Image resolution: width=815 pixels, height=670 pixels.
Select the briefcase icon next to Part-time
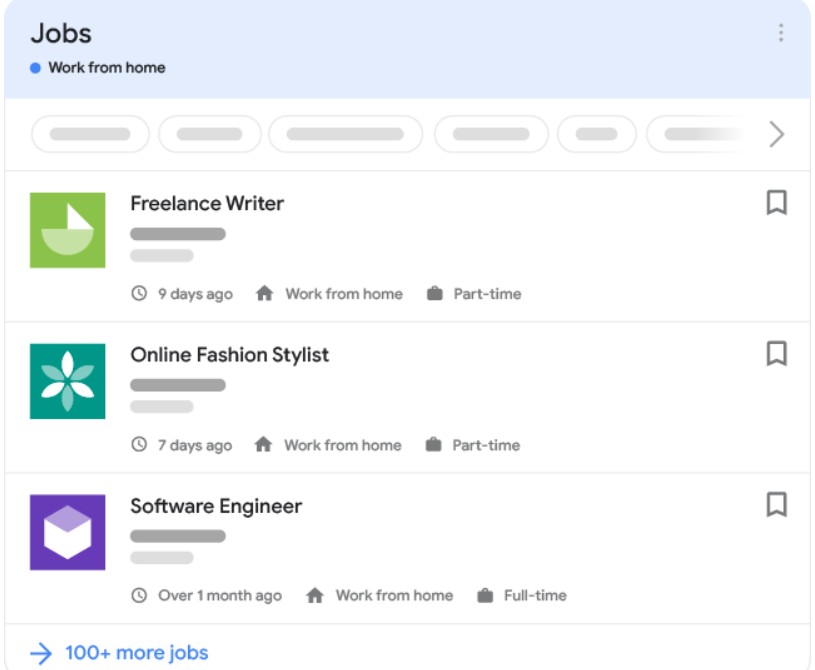point(435,293)
